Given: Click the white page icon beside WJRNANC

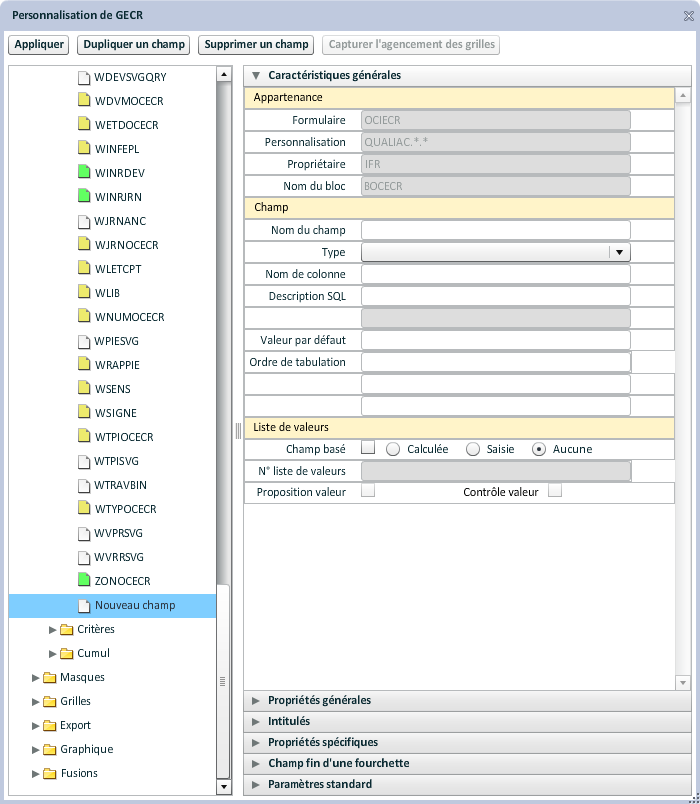Looking at the screenshot, I should click(x=85, y=221).
